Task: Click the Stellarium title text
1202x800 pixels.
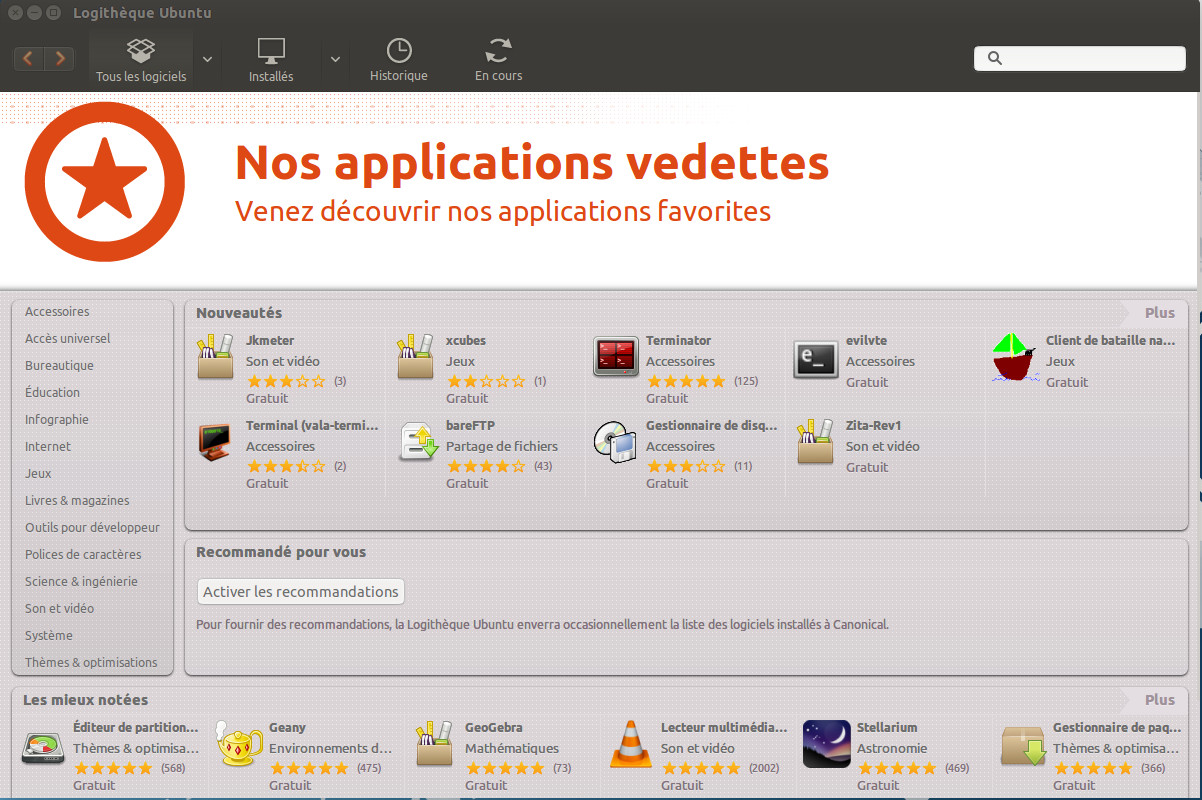Action: click(887, 728)
